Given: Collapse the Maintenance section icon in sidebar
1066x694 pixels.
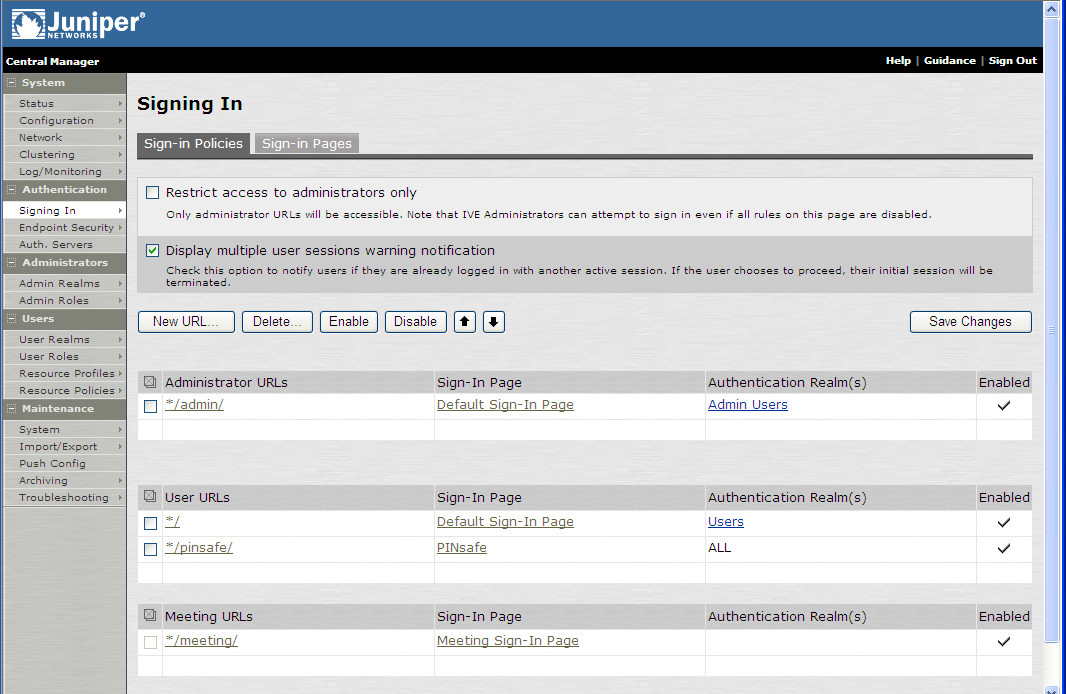Looking at the screenshot, I should point(12,409).
